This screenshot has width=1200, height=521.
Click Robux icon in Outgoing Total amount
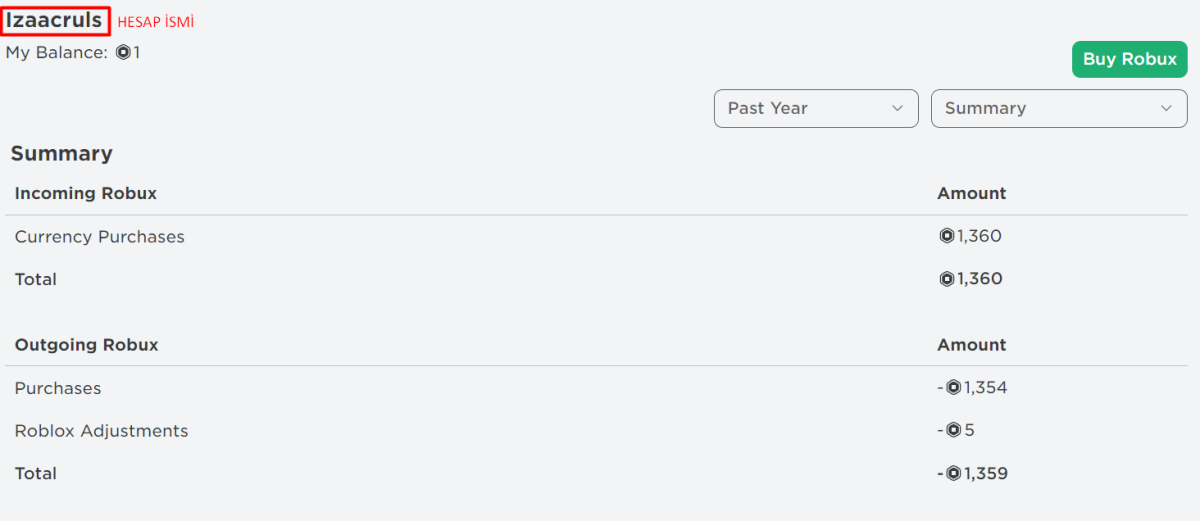tap(953, 473)
